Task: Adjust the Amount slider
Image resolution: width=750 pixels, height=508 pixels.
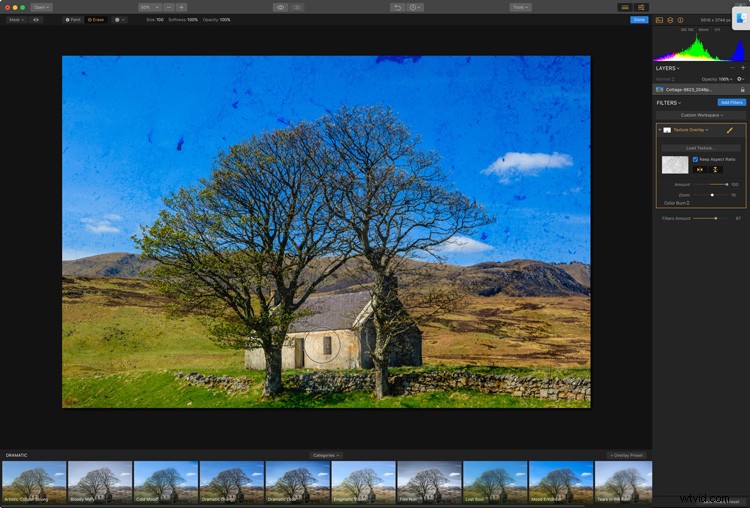Action: (711, 184)
